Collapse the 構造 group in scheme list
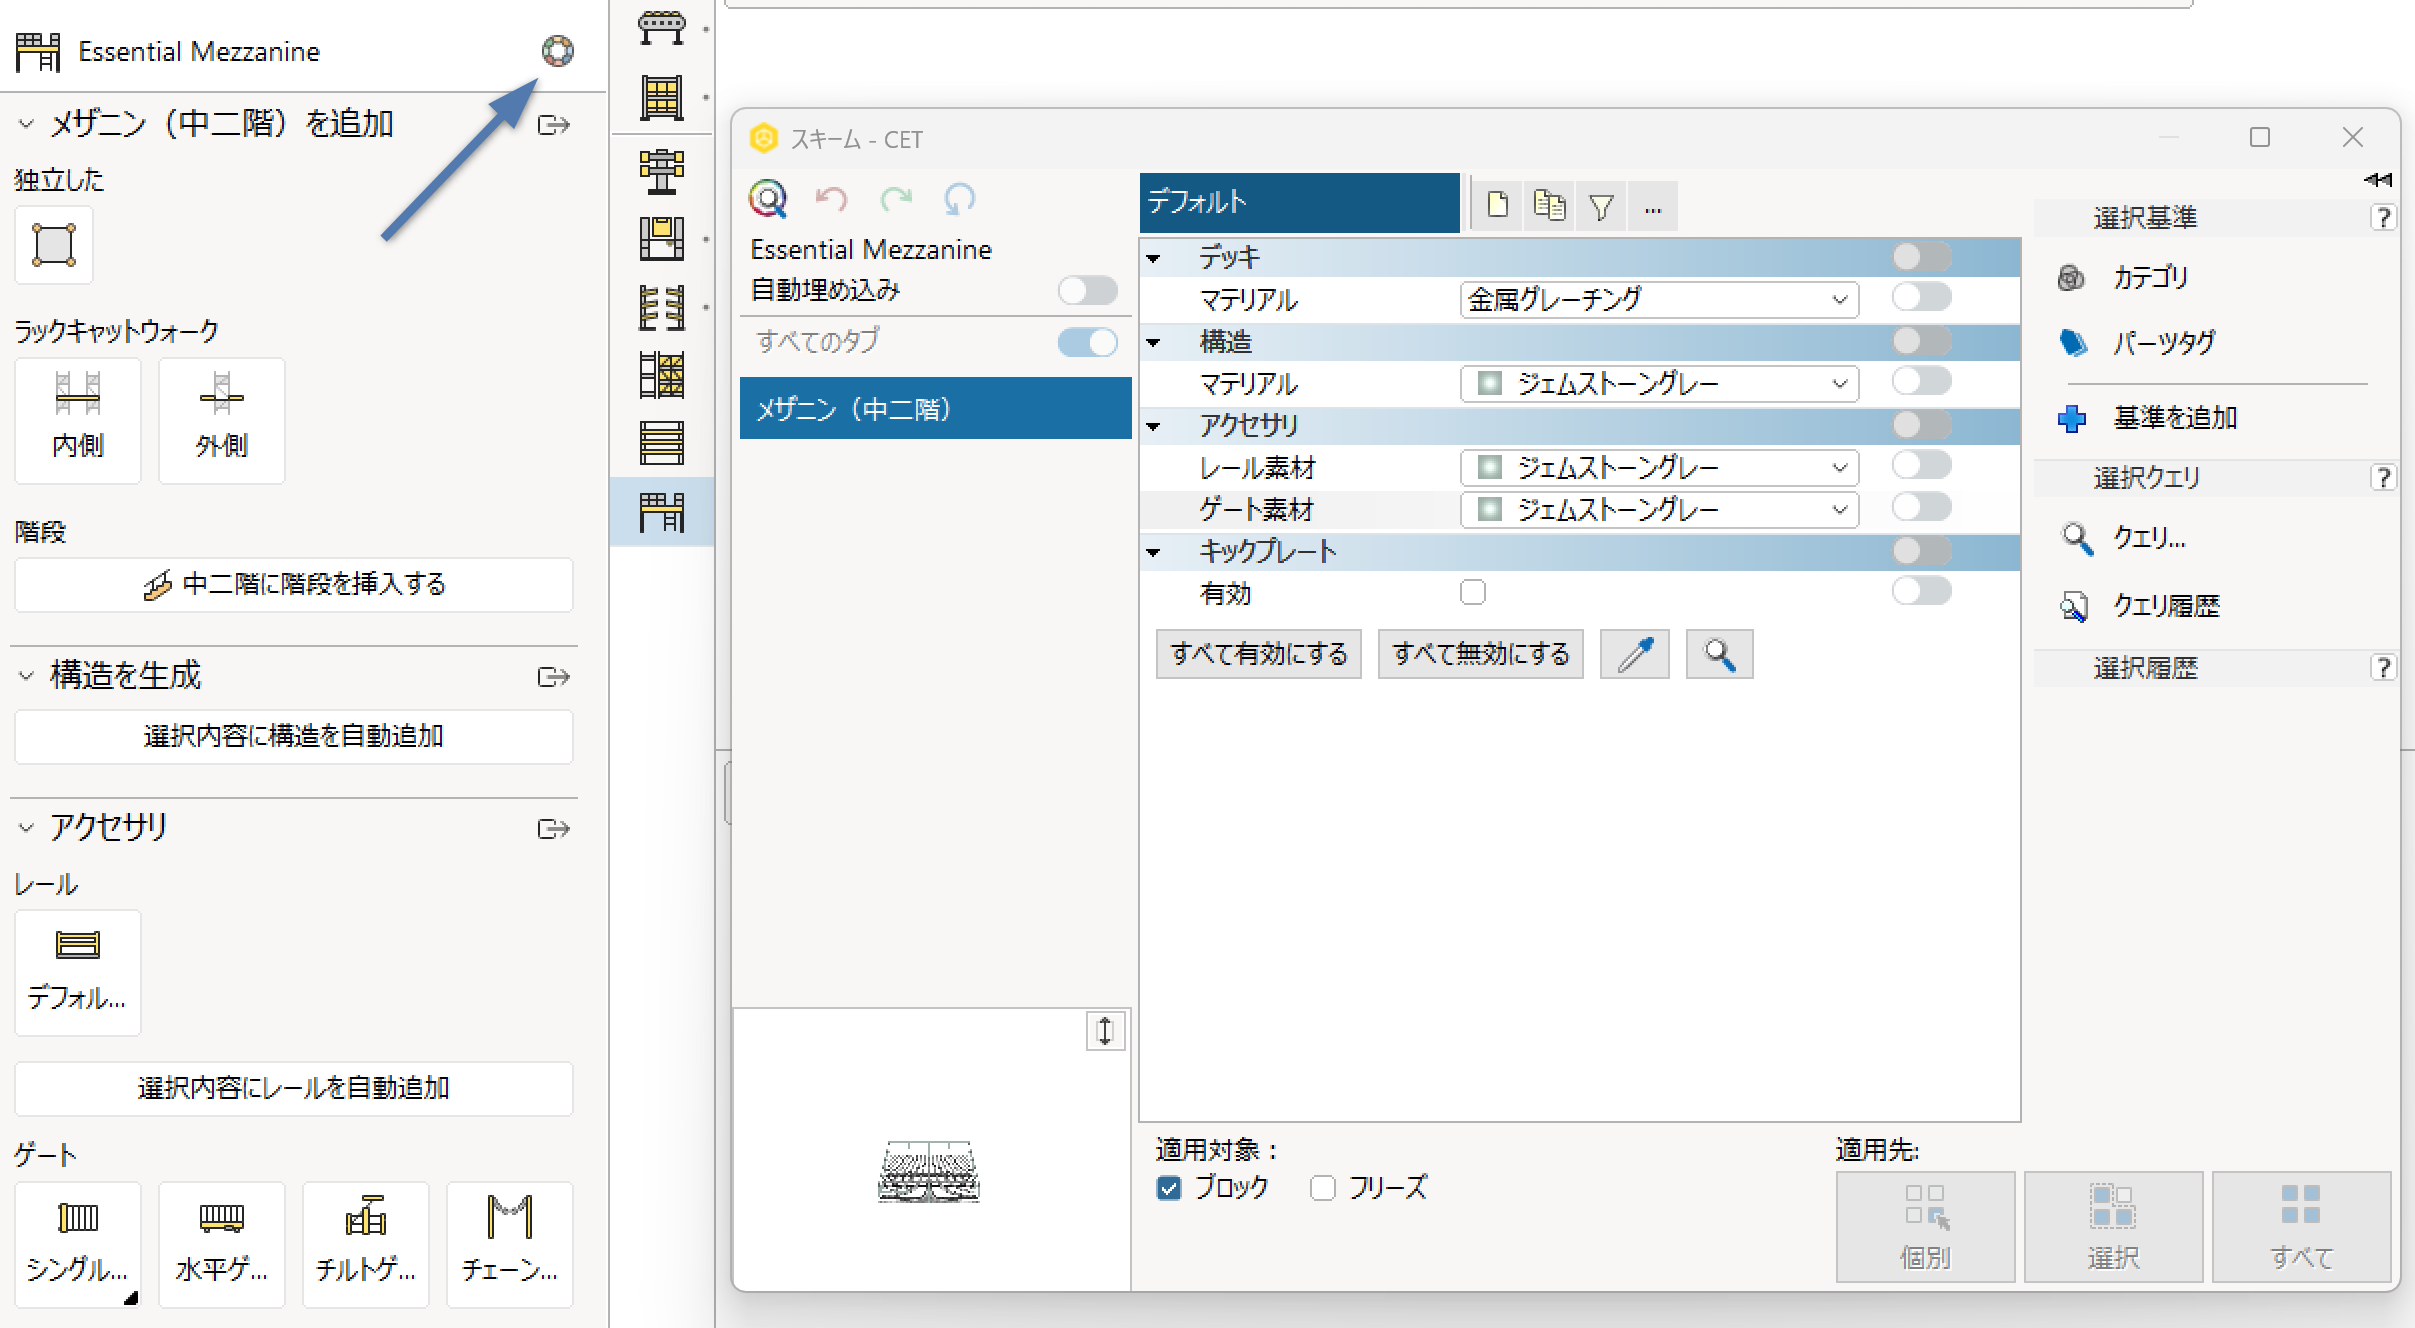This screenshot has height=1328, width=2415. point(1154,342)
